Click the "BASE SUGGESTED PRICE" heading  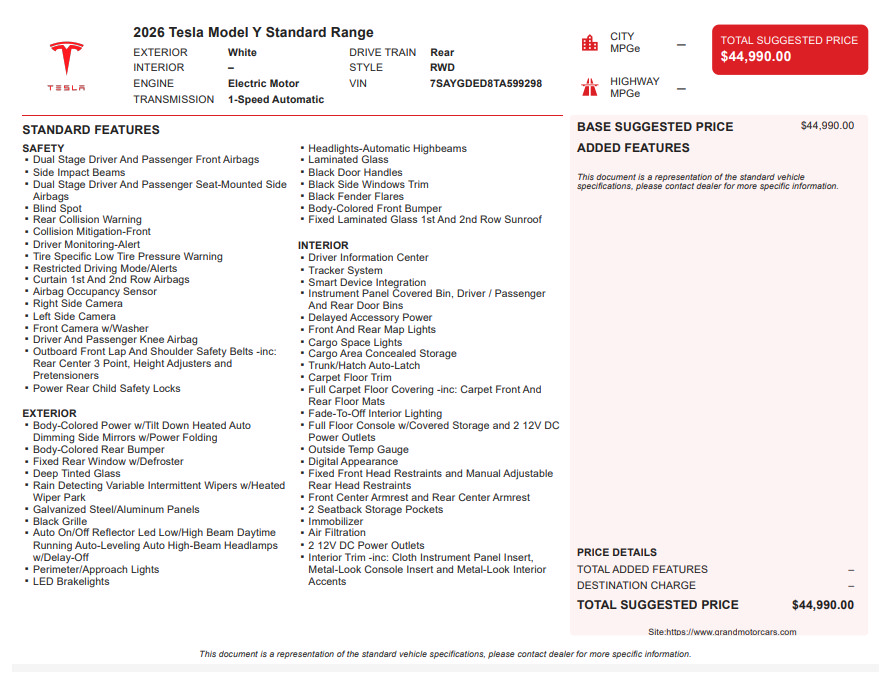coord(655,127)
